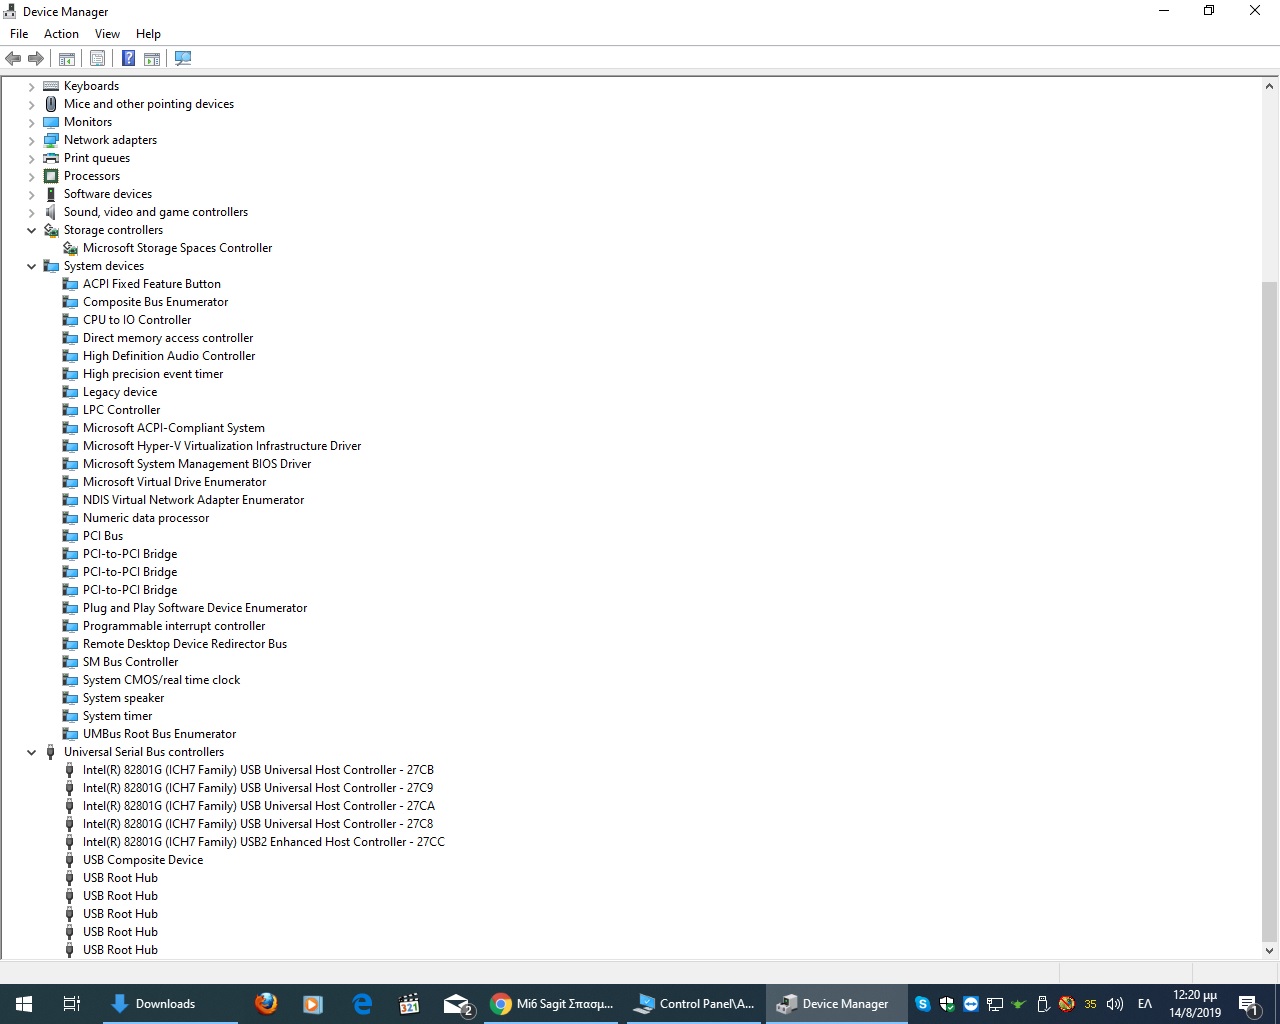Select SM Bus Controller
1280x1024 pixels.
130,662
